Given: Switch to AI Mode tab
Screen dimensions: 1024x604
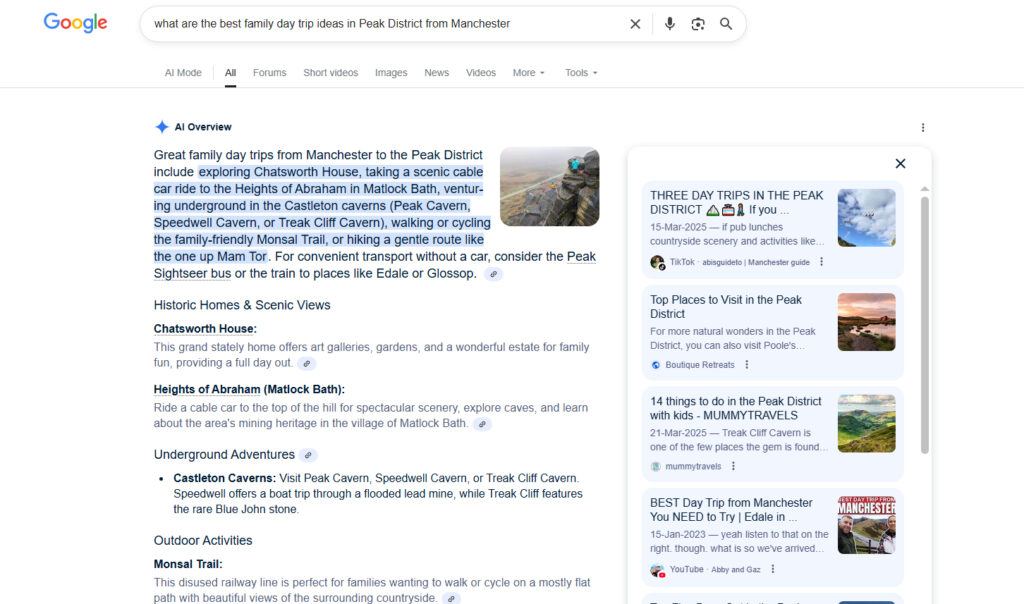Looking at the screenshot, I should coord(183,72).
